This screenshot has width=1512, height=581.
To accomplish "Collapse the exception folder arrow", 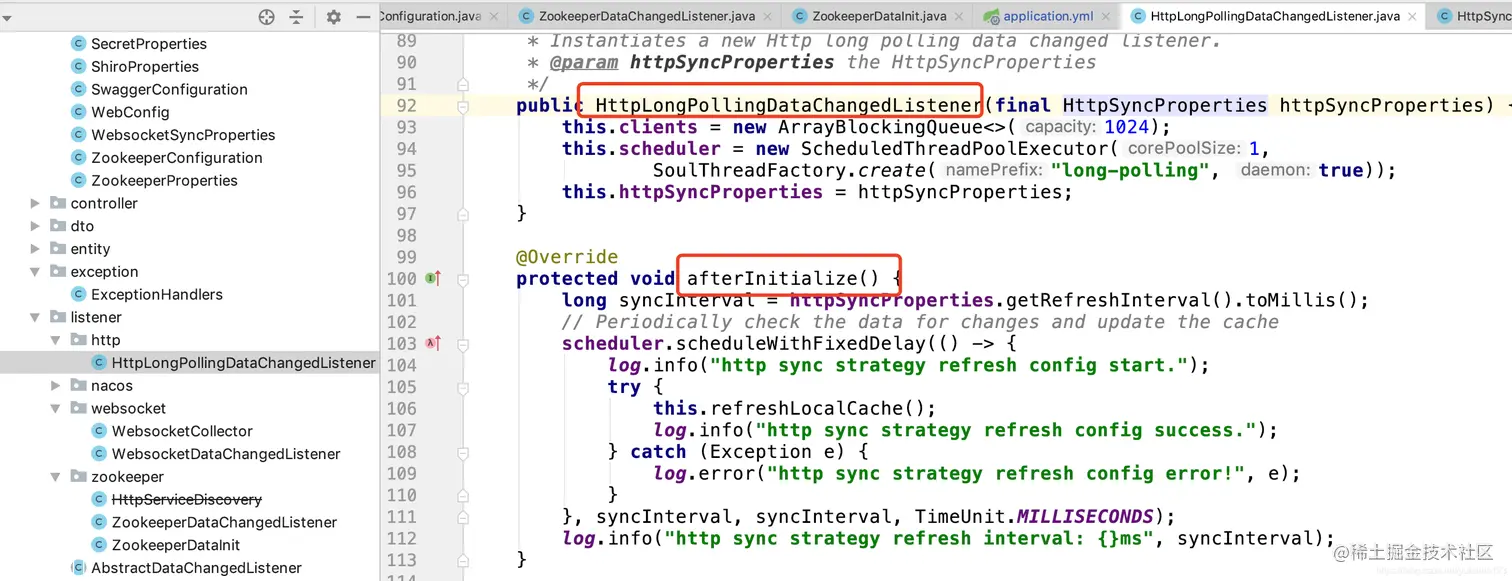I will 35,272.
